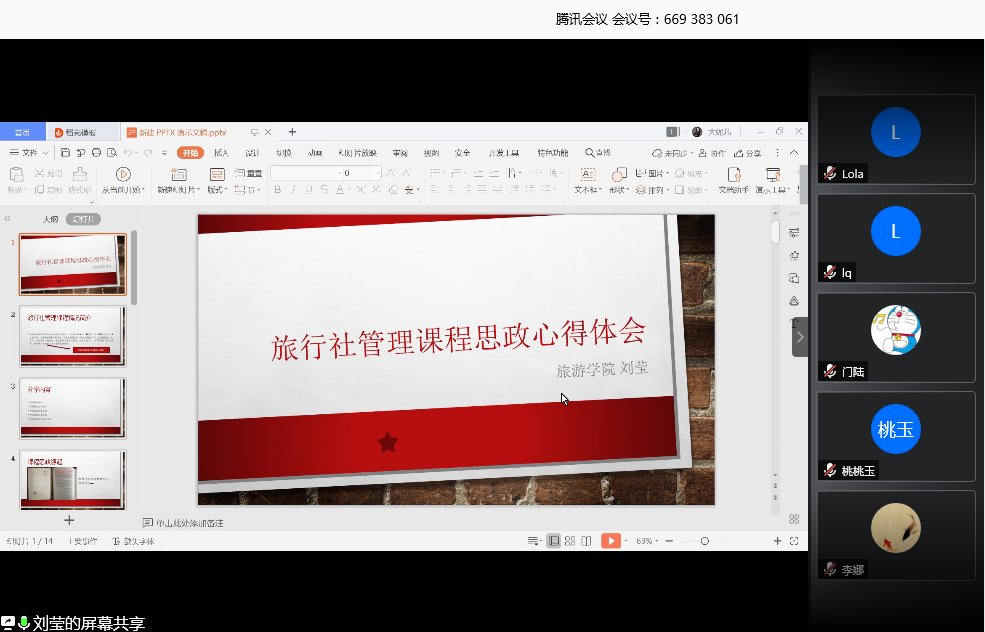The width and height of the screenshot is (985, 632).
Task: Switch to the 稻壳模板 tab
Action: pyautogui.click(x=82, y=132)
